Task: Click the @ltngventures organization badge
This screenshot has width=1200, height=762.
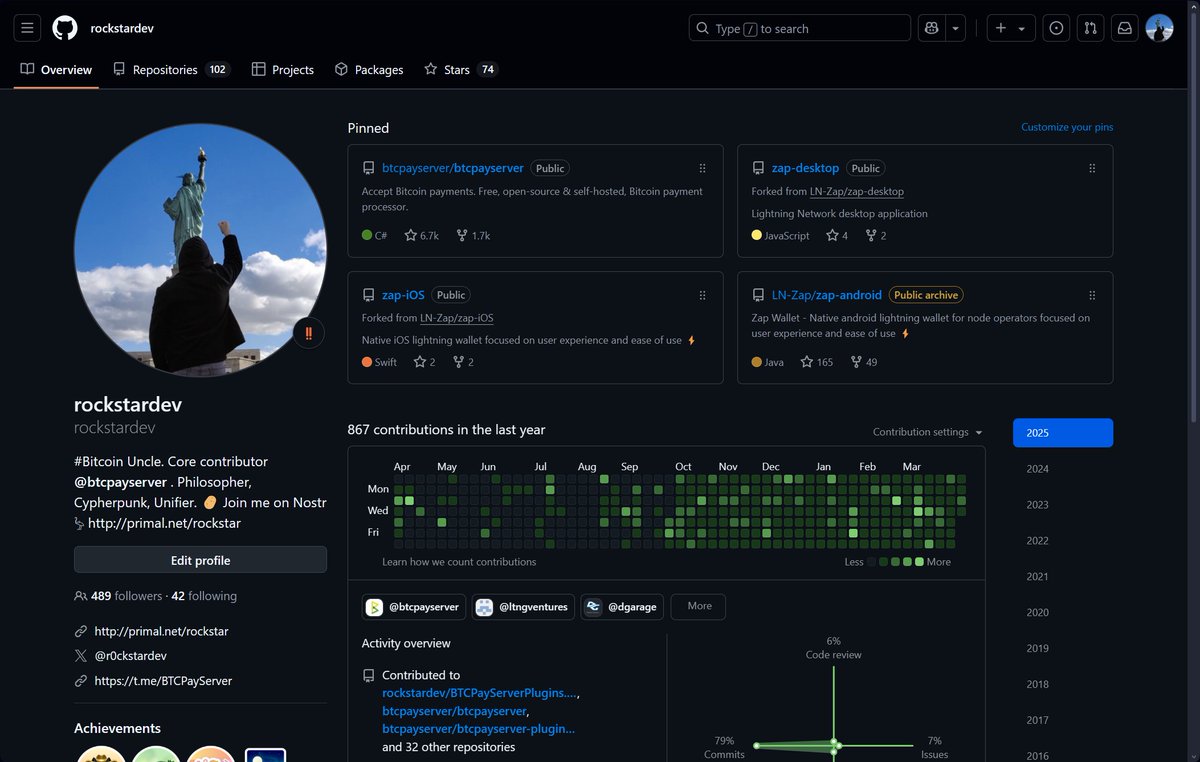Action: click(524, 606)
